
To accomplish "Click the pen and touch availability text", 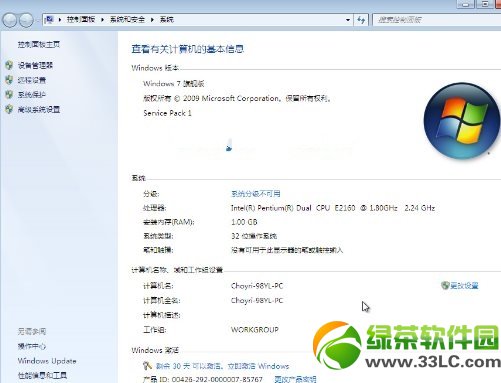I will 287,250.
